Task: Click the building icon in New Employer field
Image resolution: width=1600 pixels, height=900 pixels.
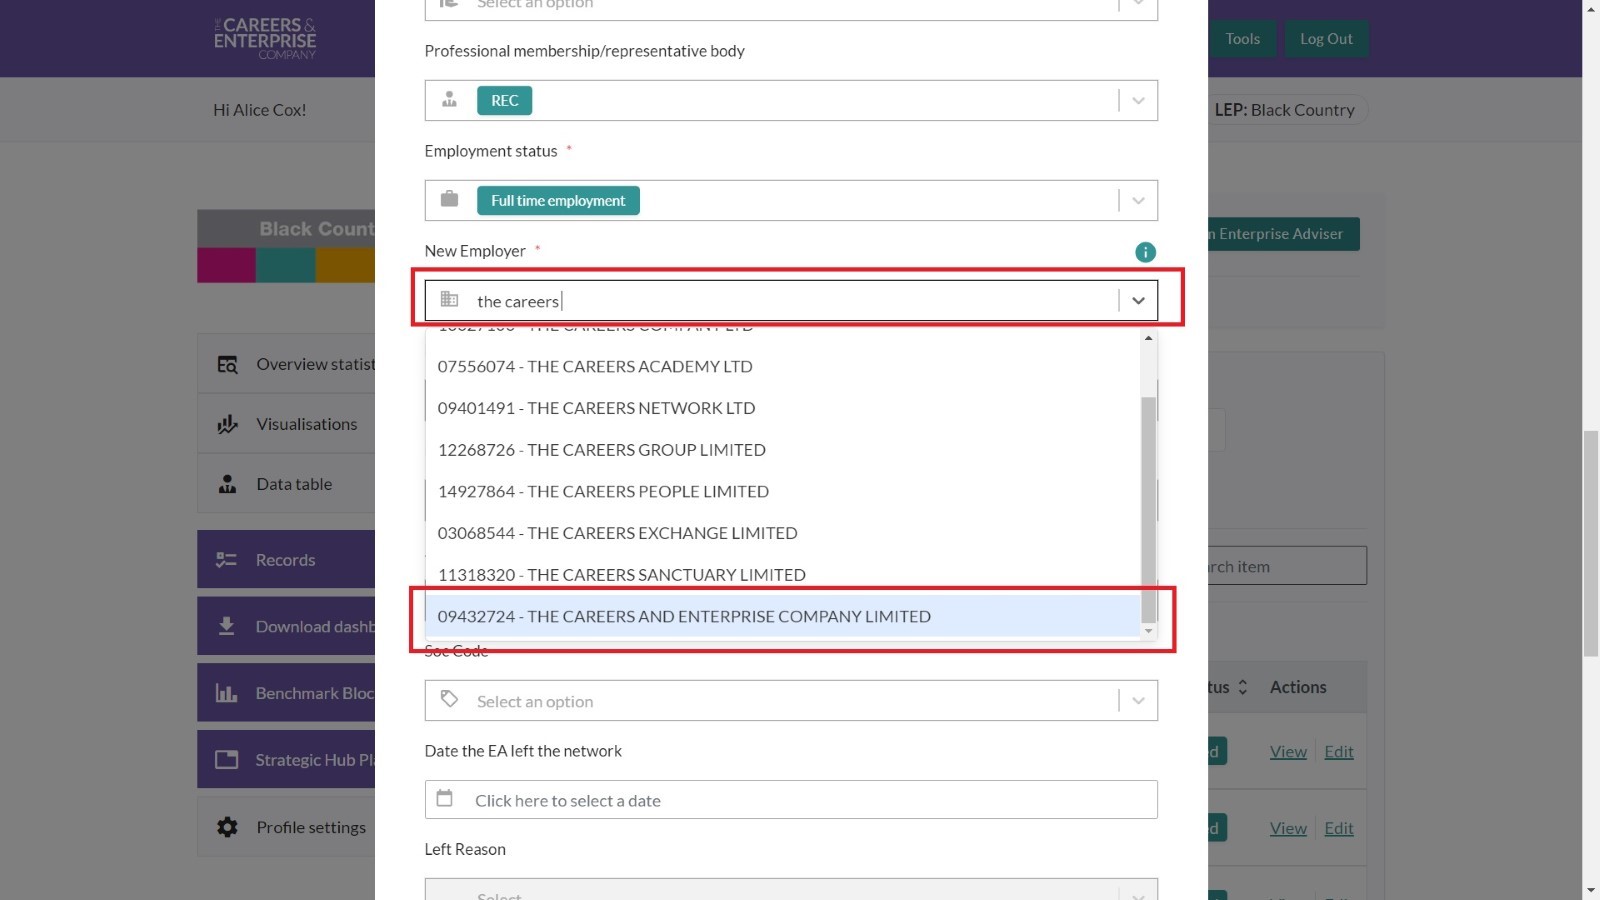Action: (x=450, y=299)
